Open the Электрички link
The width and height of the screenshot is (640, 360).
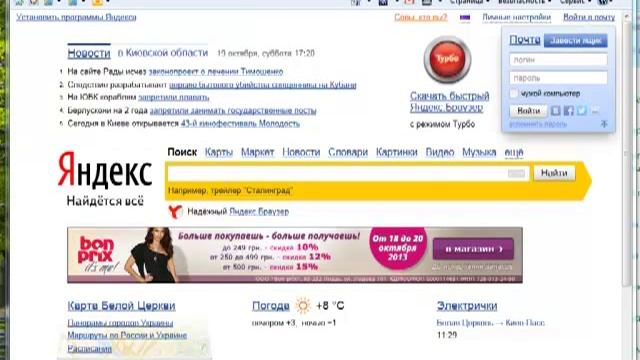pos(467,306)
